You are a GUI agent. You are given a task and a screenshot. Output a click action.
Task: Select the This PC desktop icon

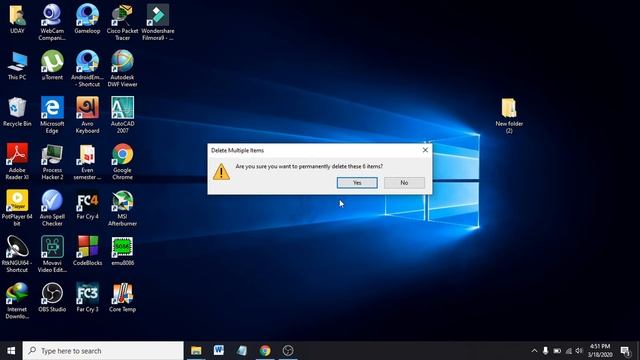(x=17, y=65)
